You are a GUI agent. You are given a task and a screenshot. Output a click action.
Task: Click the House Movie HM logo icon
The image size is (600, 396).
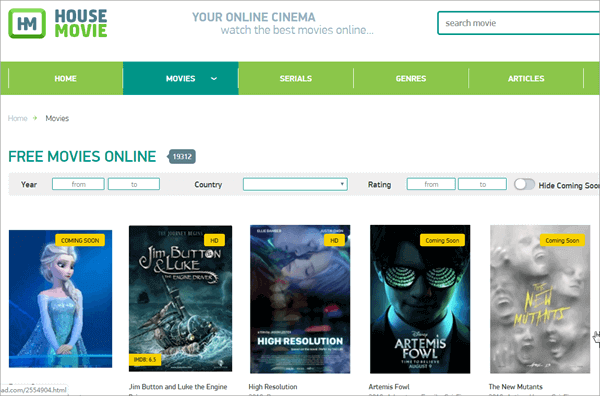tap(27, 24)
